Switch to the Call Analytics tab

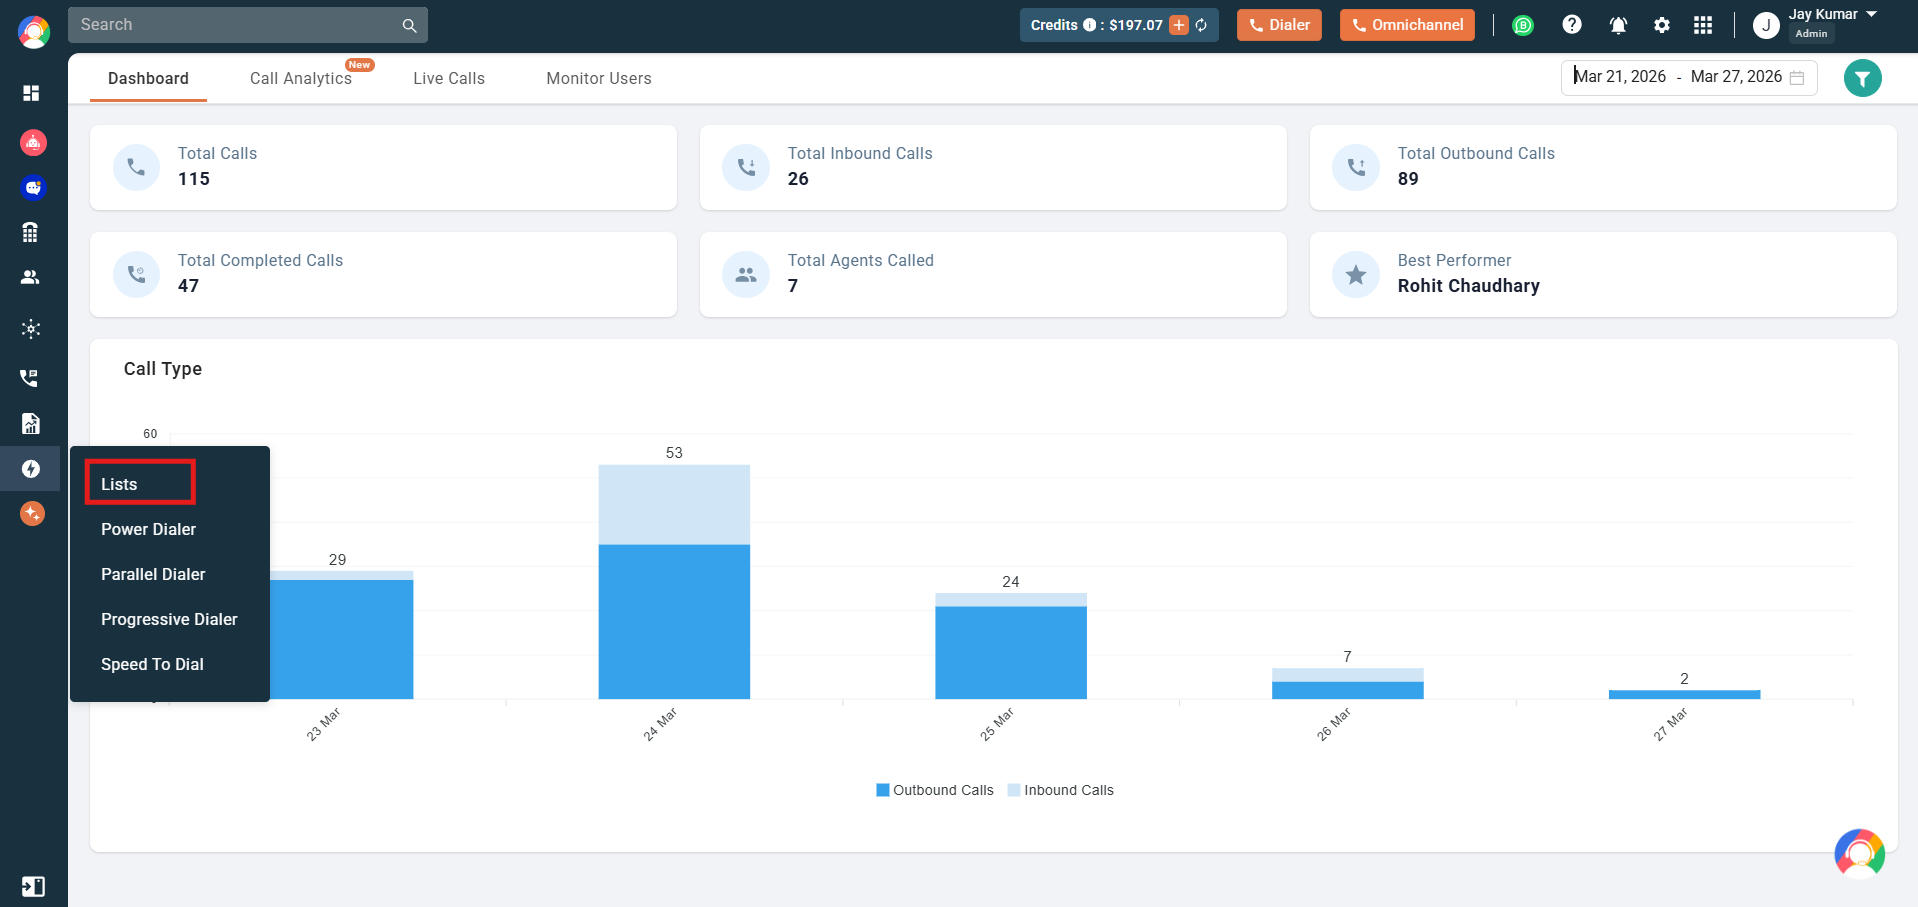(301, 78)
